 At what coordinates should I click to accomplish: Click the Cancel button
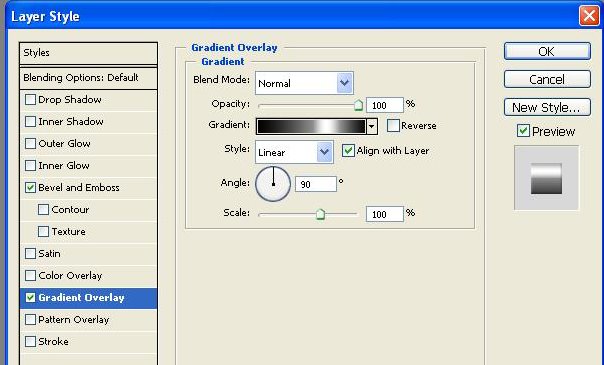547,79
